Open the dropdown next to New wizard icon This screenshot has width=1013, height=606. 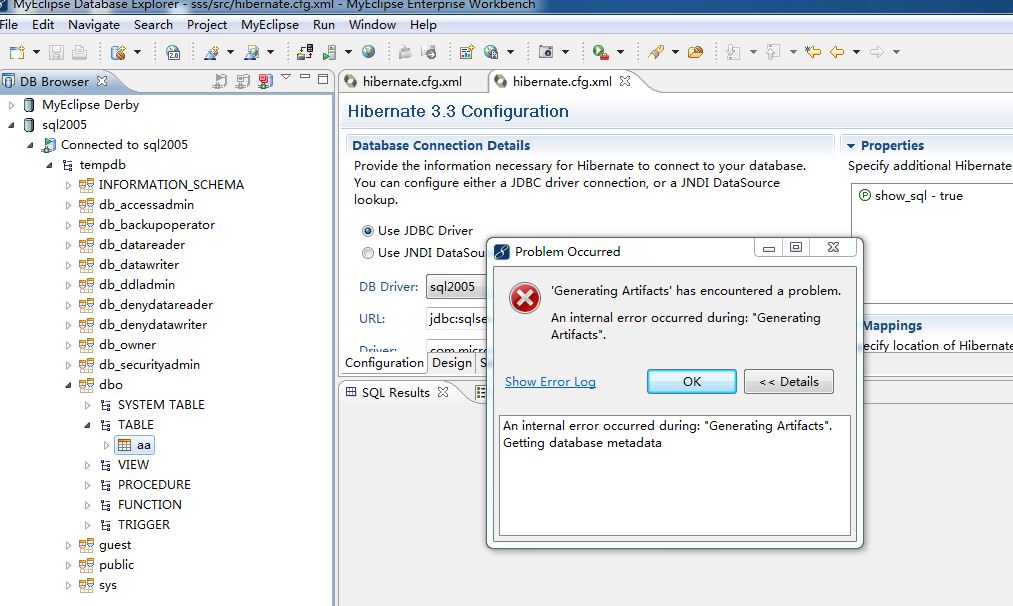36,52
